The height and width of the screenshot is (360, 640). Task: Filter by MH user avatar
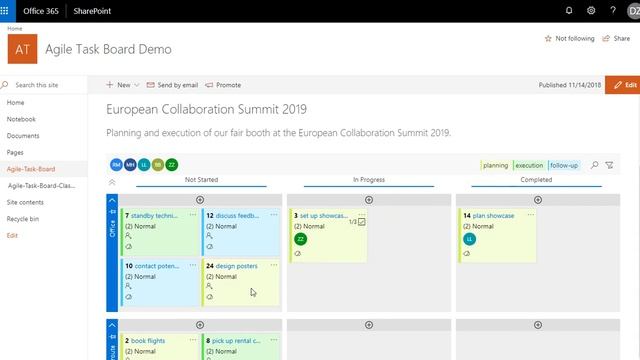tap(130, 165)
